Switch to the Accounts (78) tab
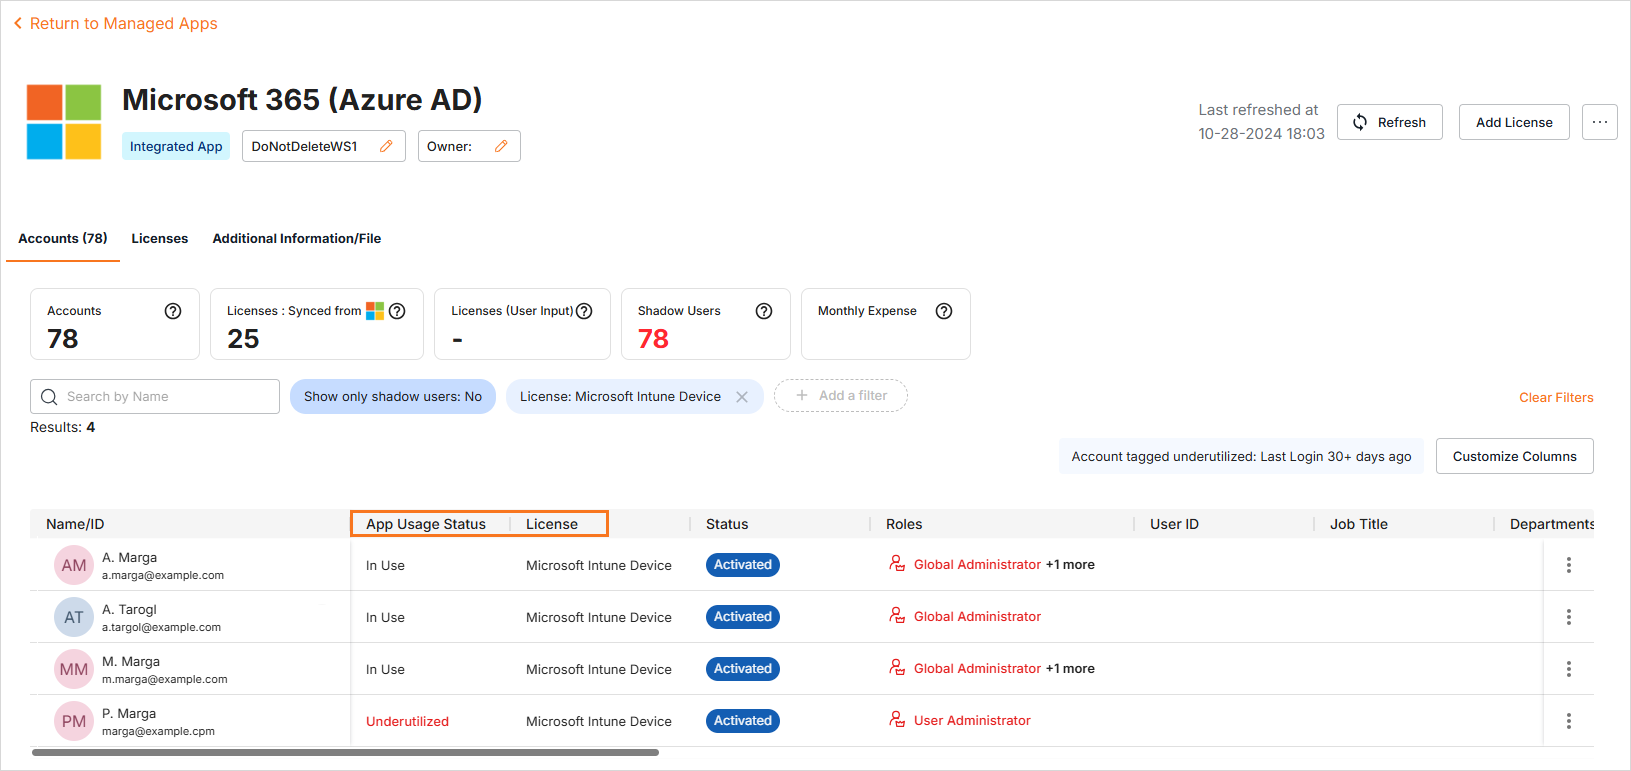 click(63, 238)
